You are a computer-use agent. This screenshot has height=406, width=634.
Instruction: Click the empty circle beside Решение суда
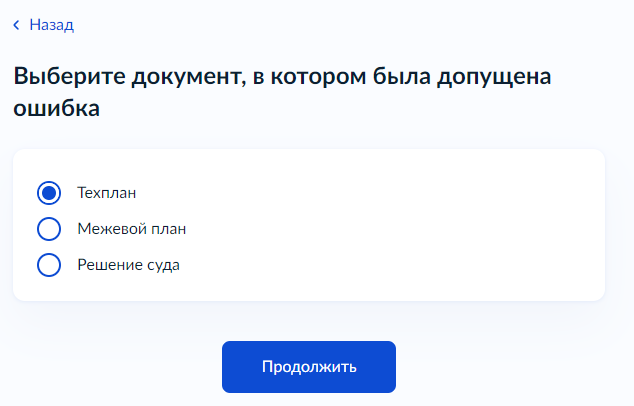tap(49, 265)
